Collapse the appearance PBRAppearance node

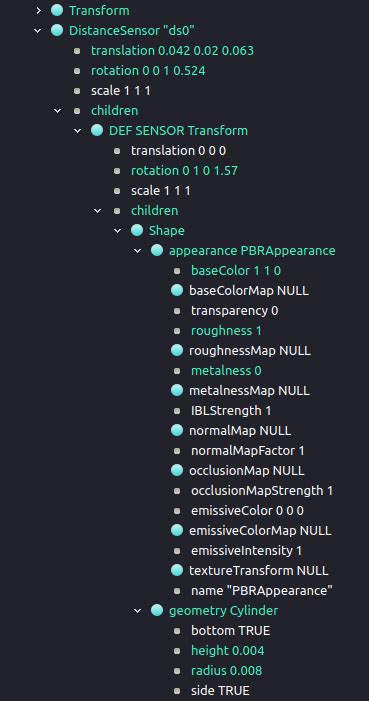[x=137, y=250]
